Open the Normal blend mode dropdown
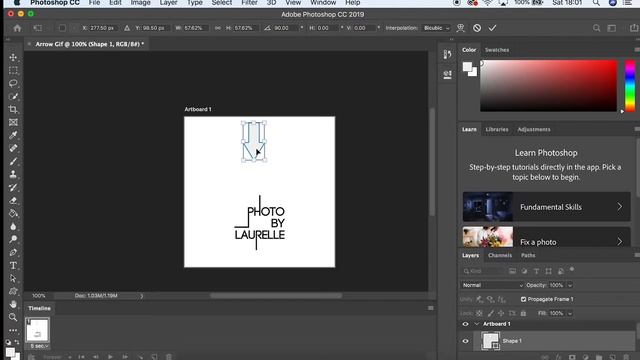640x360 pixels. point(492,285)
